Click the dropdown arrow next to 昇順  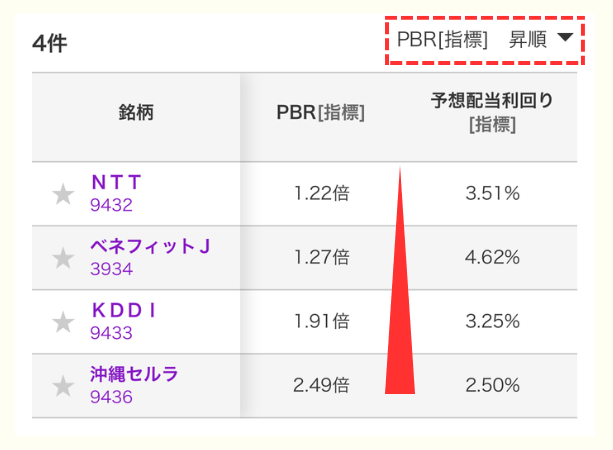pos(566,39)
